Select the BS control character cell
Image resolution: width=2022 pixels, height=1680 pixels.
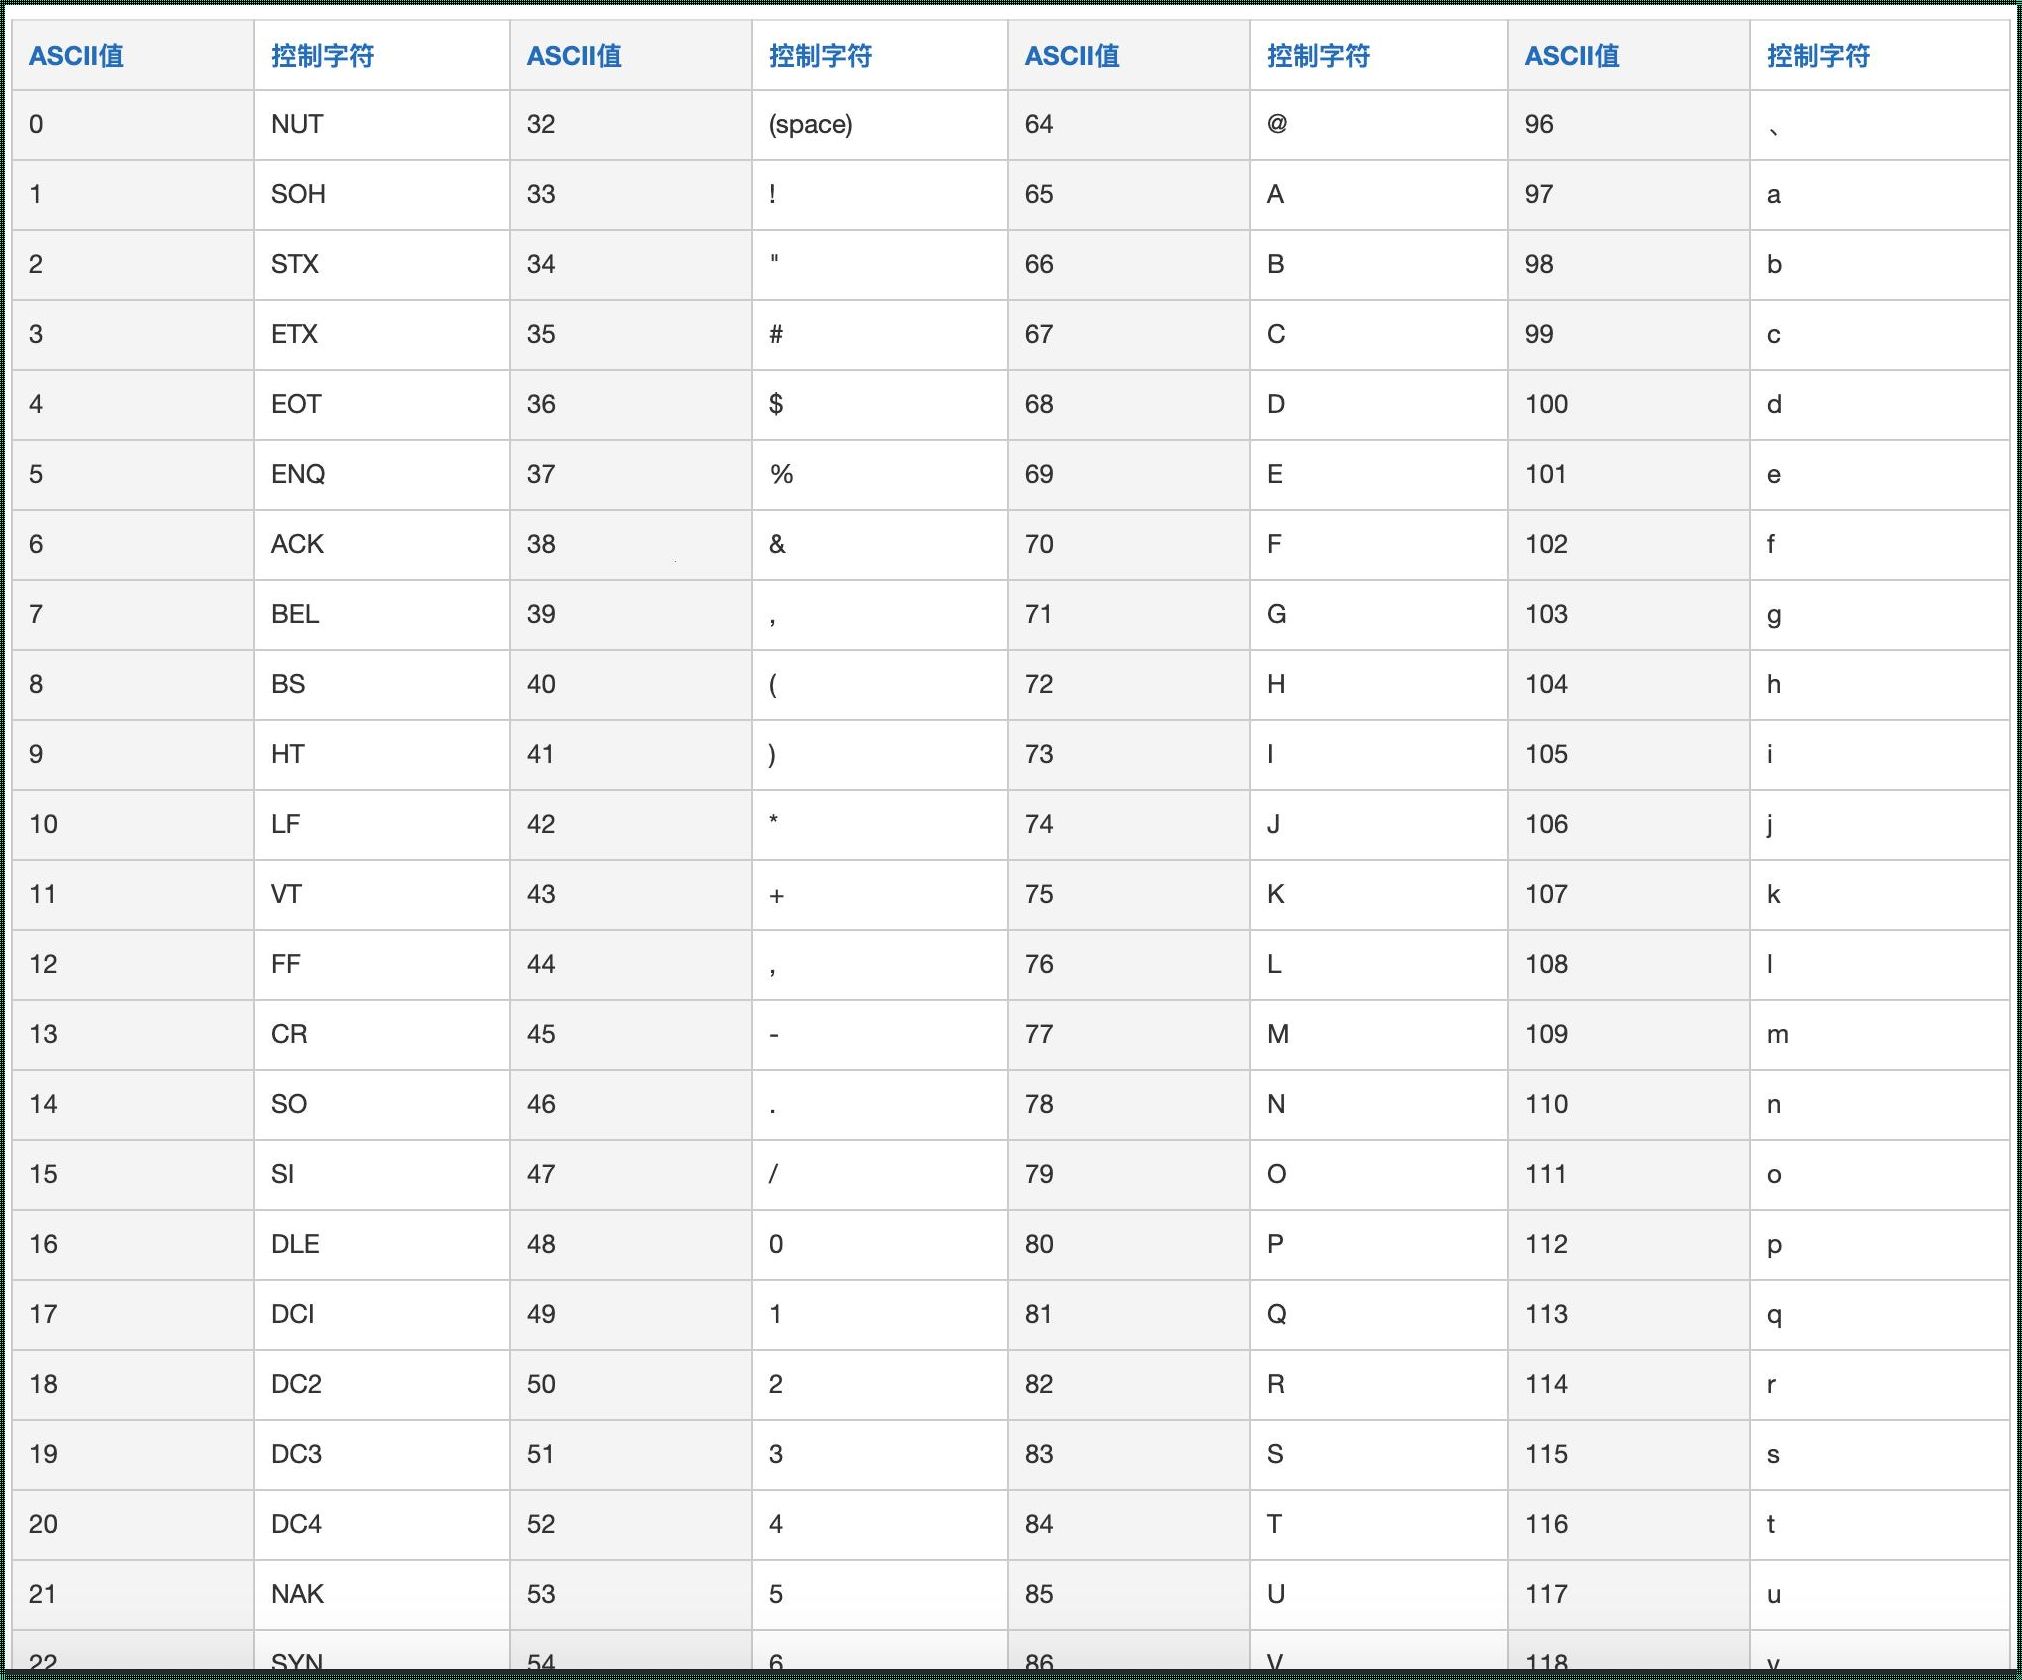tap(382, 685)
